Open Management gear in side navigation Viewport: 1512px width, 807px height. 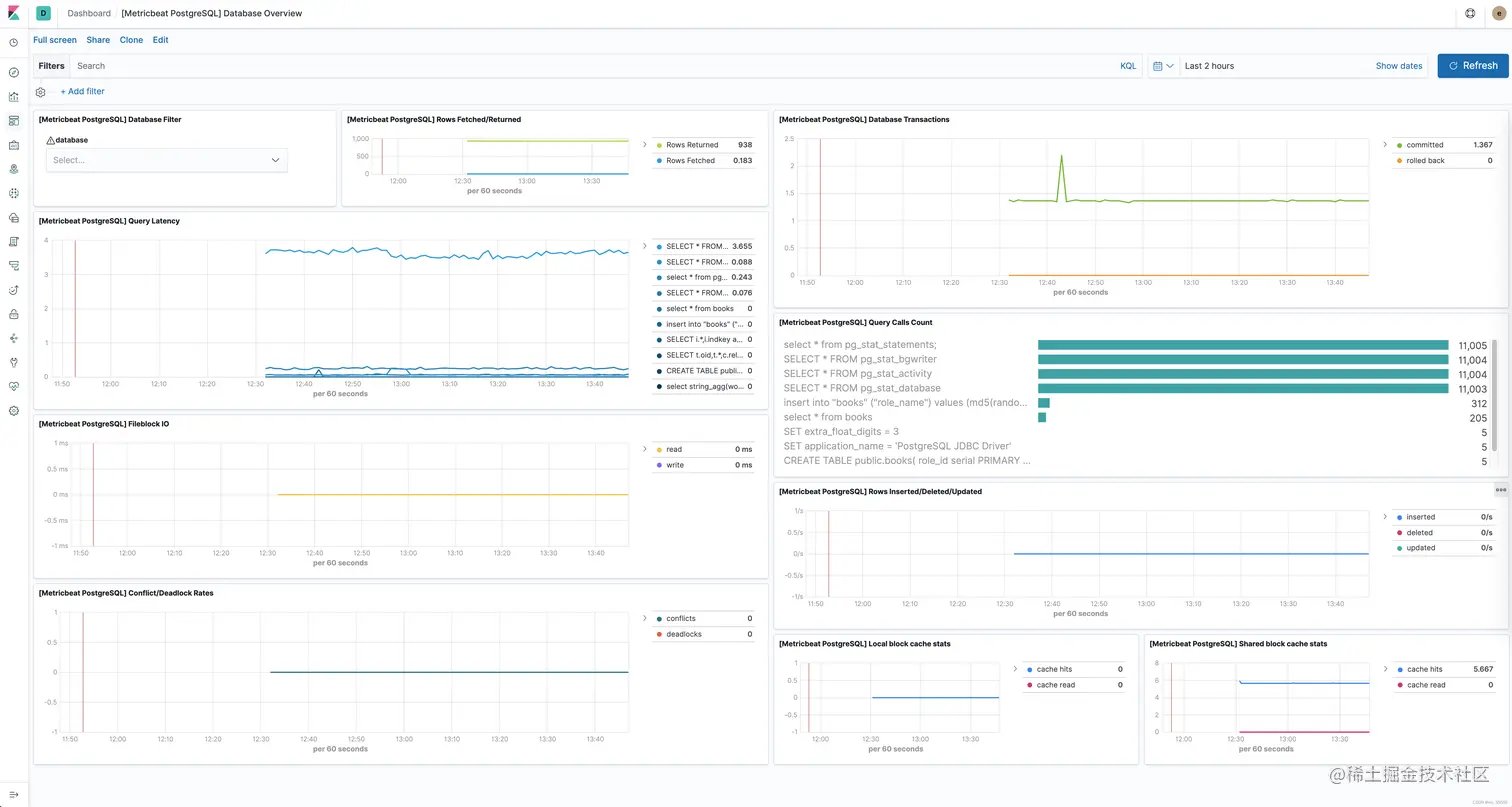14,410
